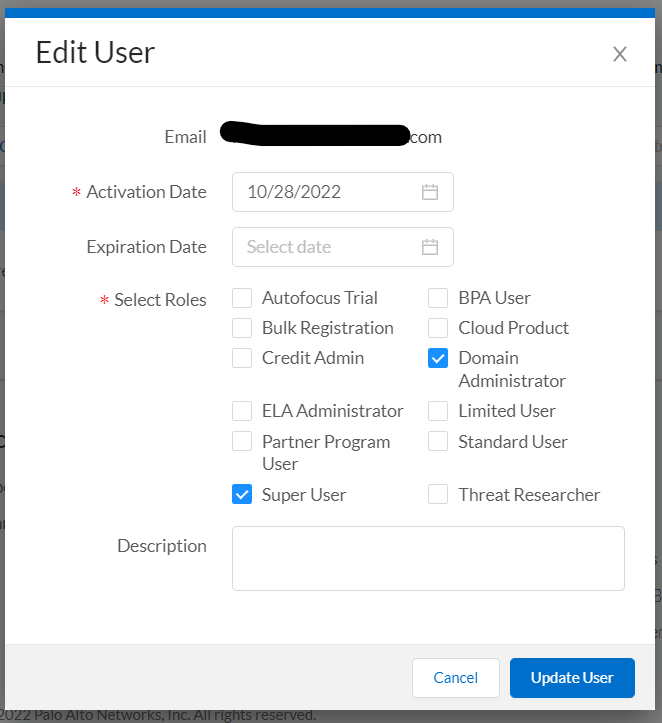The width and height of the screenshot is (662, 723).
Task: Close the Edit User dialog with X
Action: [x=620, y=54]
